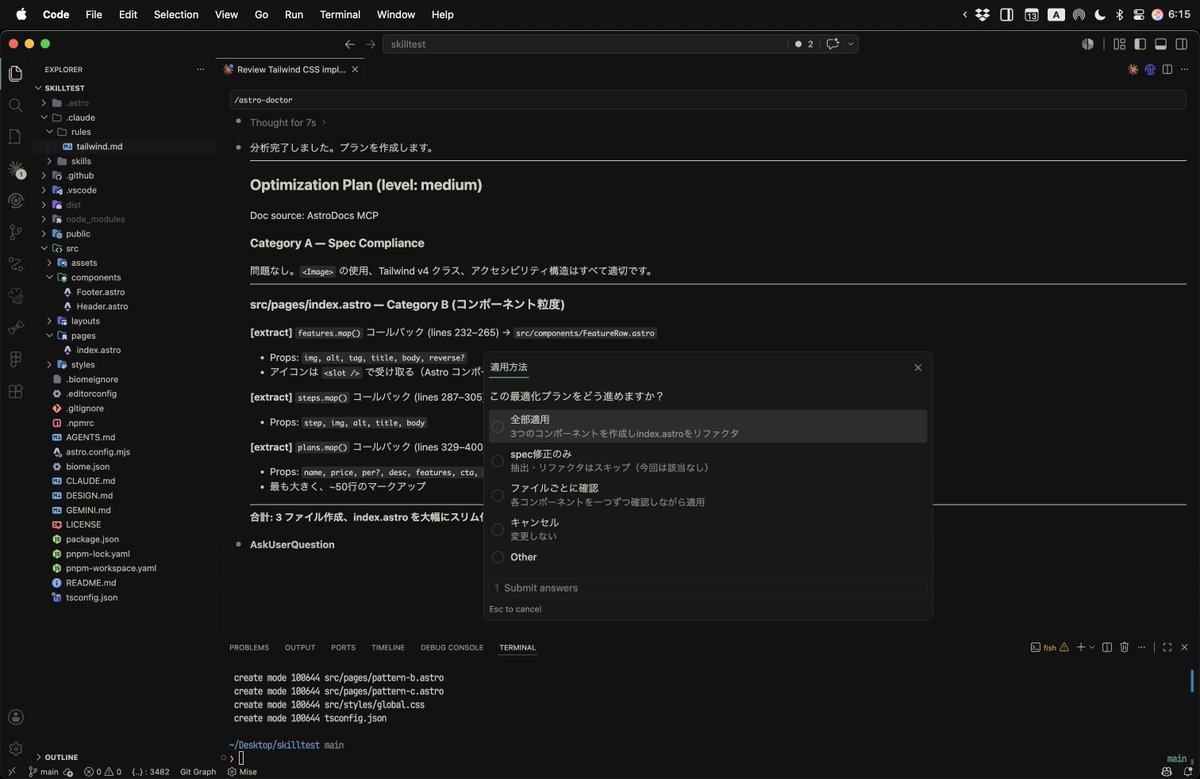1200x779 pixels.
Task: Close the bottom panel with X
Action: (x=1184, y=647)
